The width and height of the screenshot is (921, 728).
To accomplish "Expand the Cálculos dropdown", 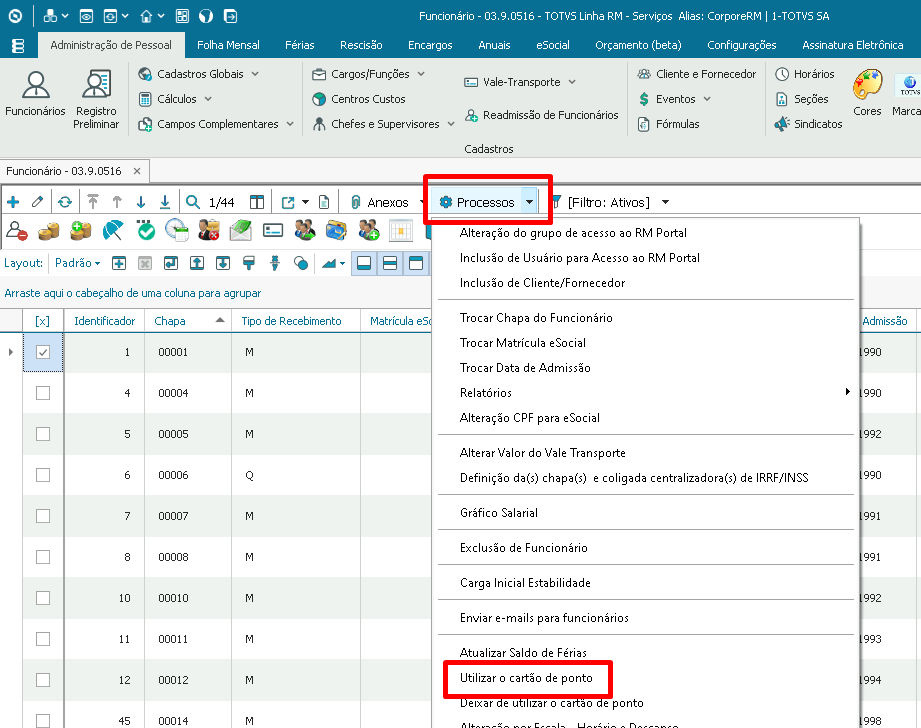I will coord(208,99).
